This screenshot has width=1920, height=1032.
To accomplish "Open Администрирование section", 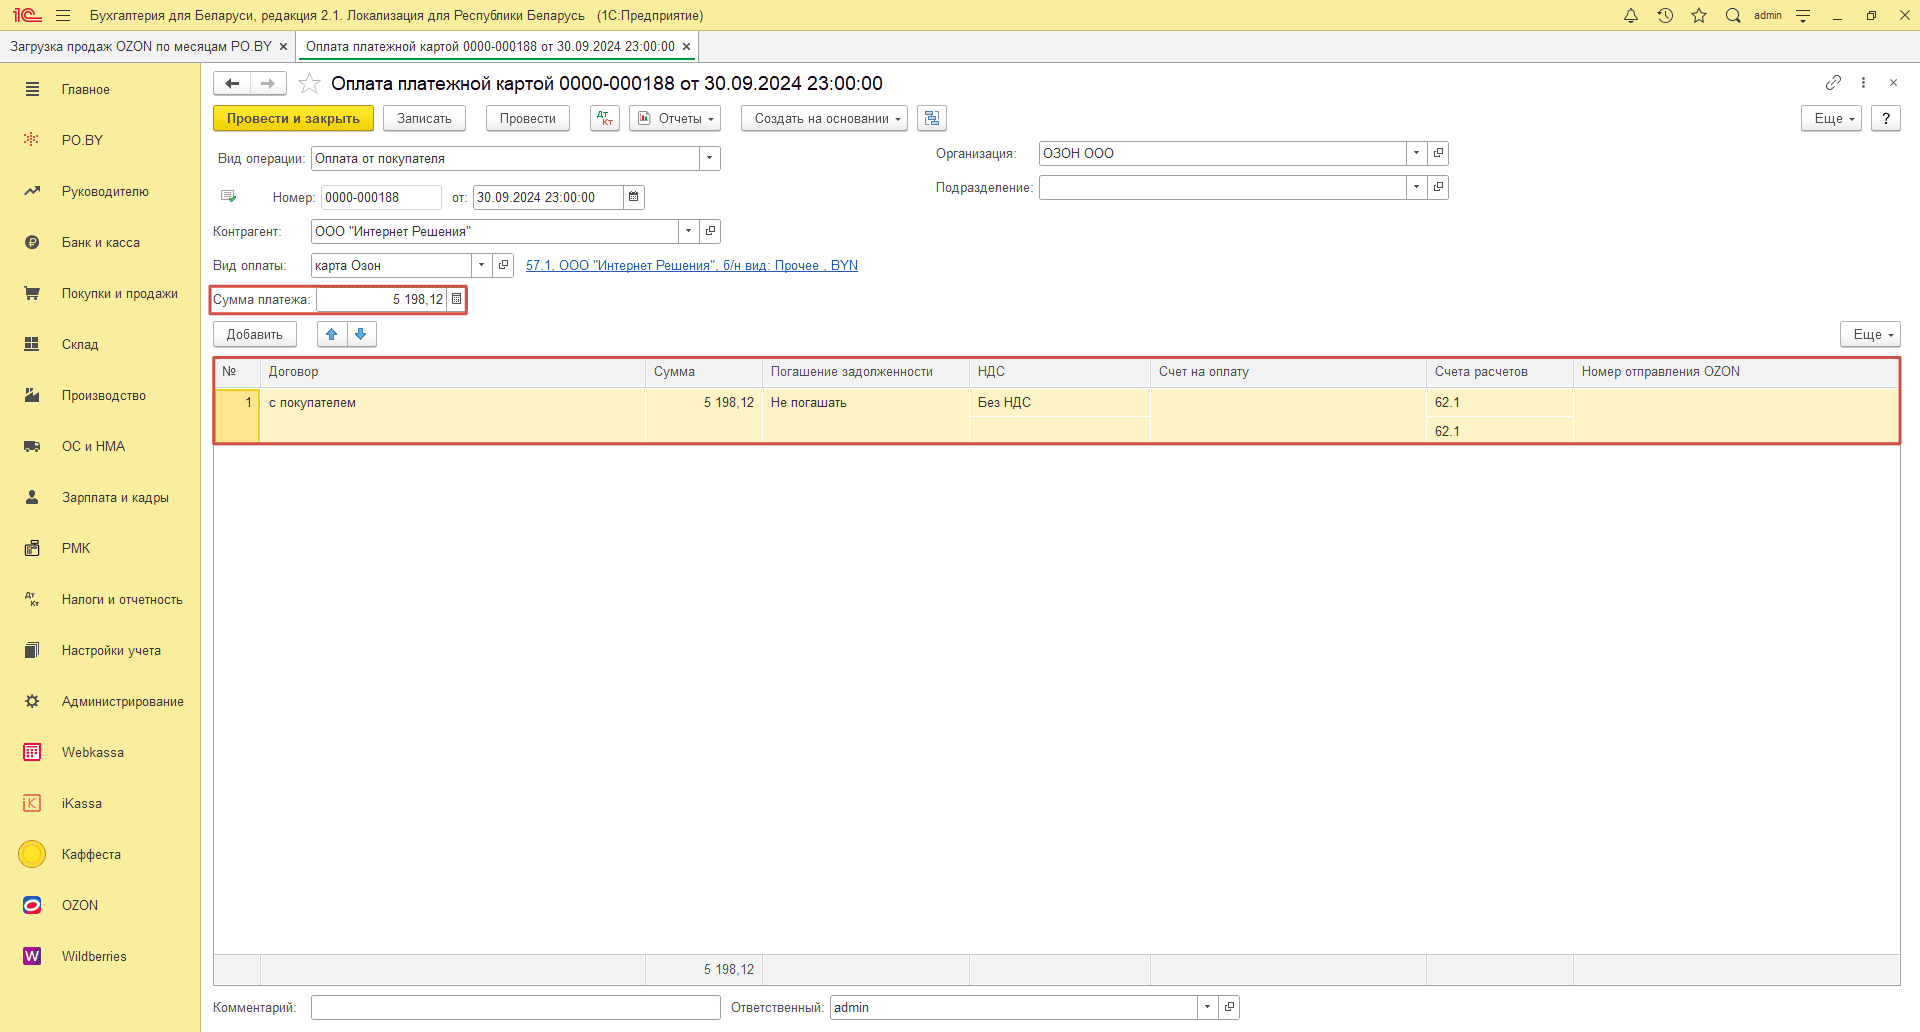I will [122, 701].
